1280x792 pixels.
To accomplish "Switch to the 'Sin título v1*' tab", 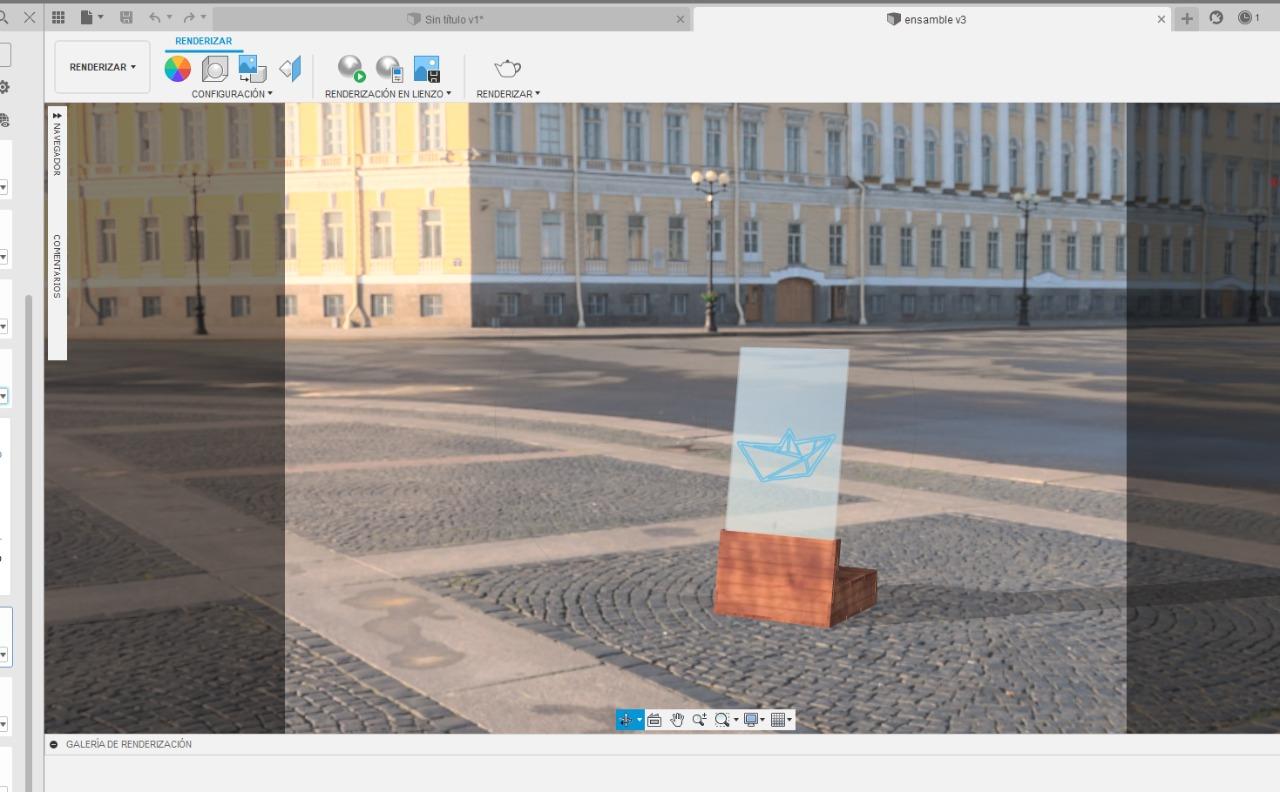I will click(x=453, y=19).
